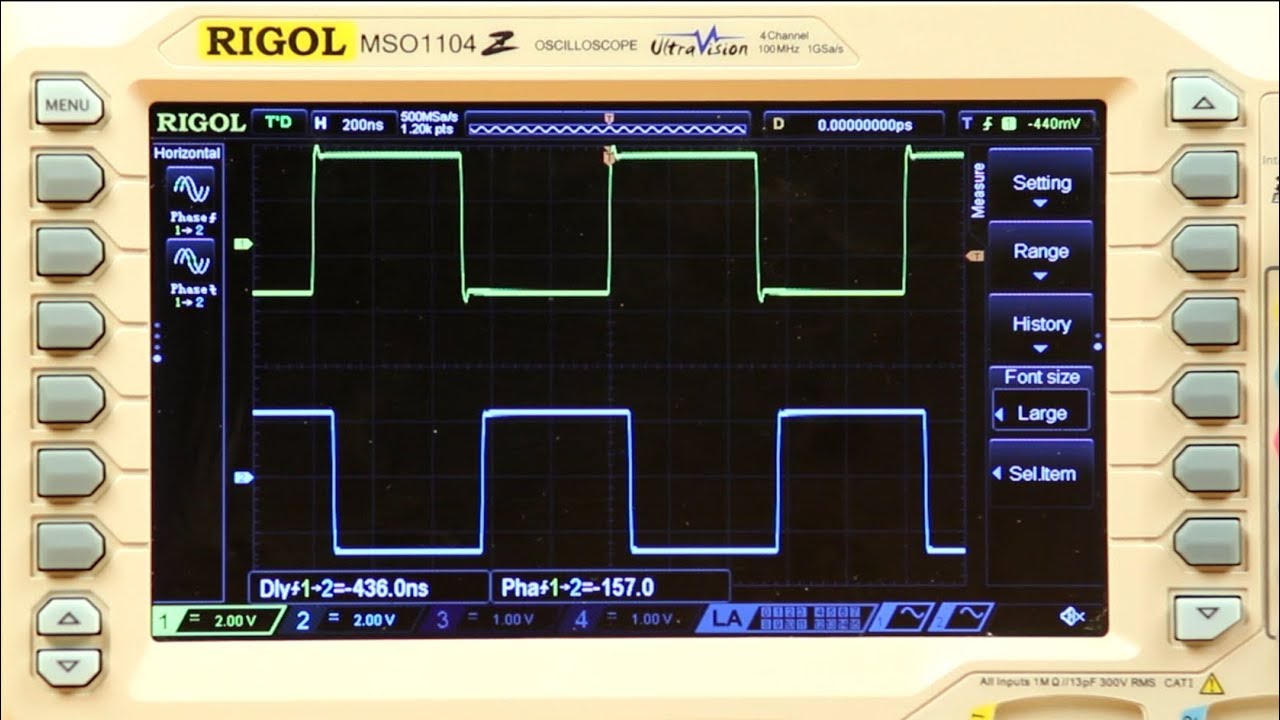Toggle channel 1 at 2.00 V
The height and width of the screenshot is (720, 1280).
(x=217, y=620)
